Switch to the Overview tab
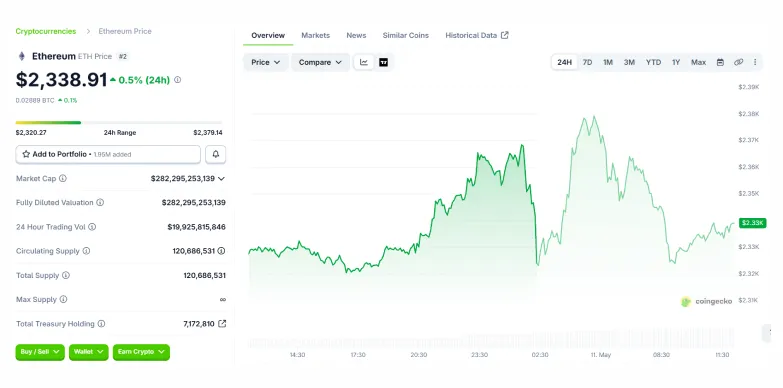This screenshot has height=388, width=783. point(268,35)
